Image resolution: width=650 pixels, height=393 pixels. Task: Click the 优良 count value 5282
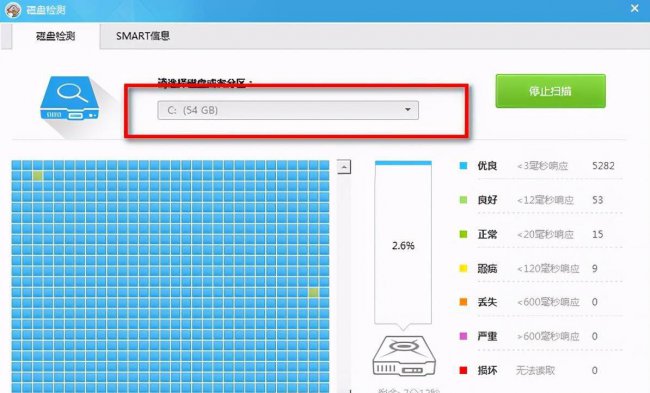(x=603, y=166)
